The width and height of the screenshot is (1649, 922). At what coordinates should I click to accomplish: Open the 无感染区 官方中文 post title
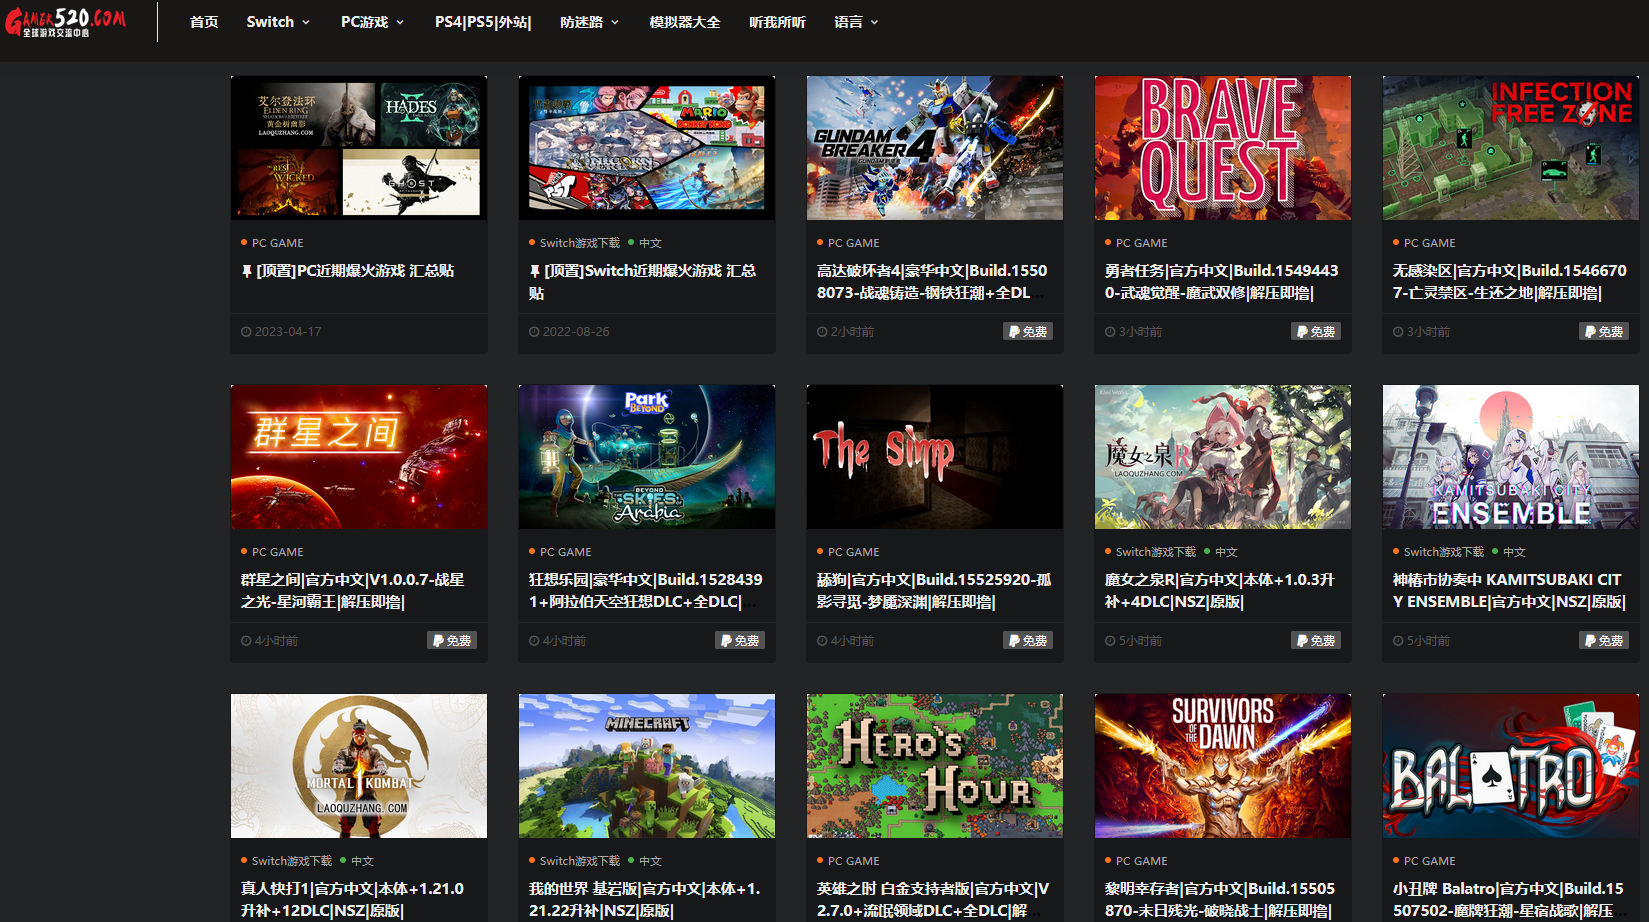(x=1510, y=282)
